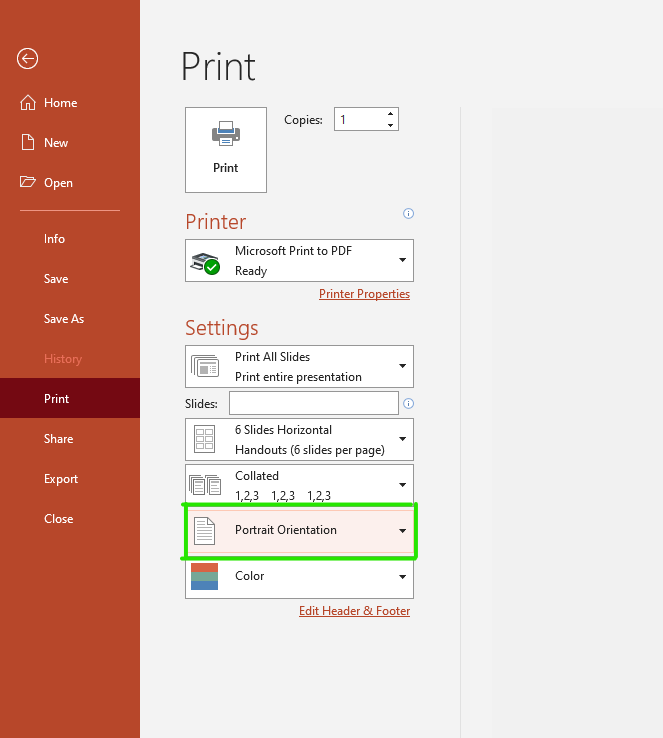
Task: Open the Printer Properties link
Action: point(364,294)
